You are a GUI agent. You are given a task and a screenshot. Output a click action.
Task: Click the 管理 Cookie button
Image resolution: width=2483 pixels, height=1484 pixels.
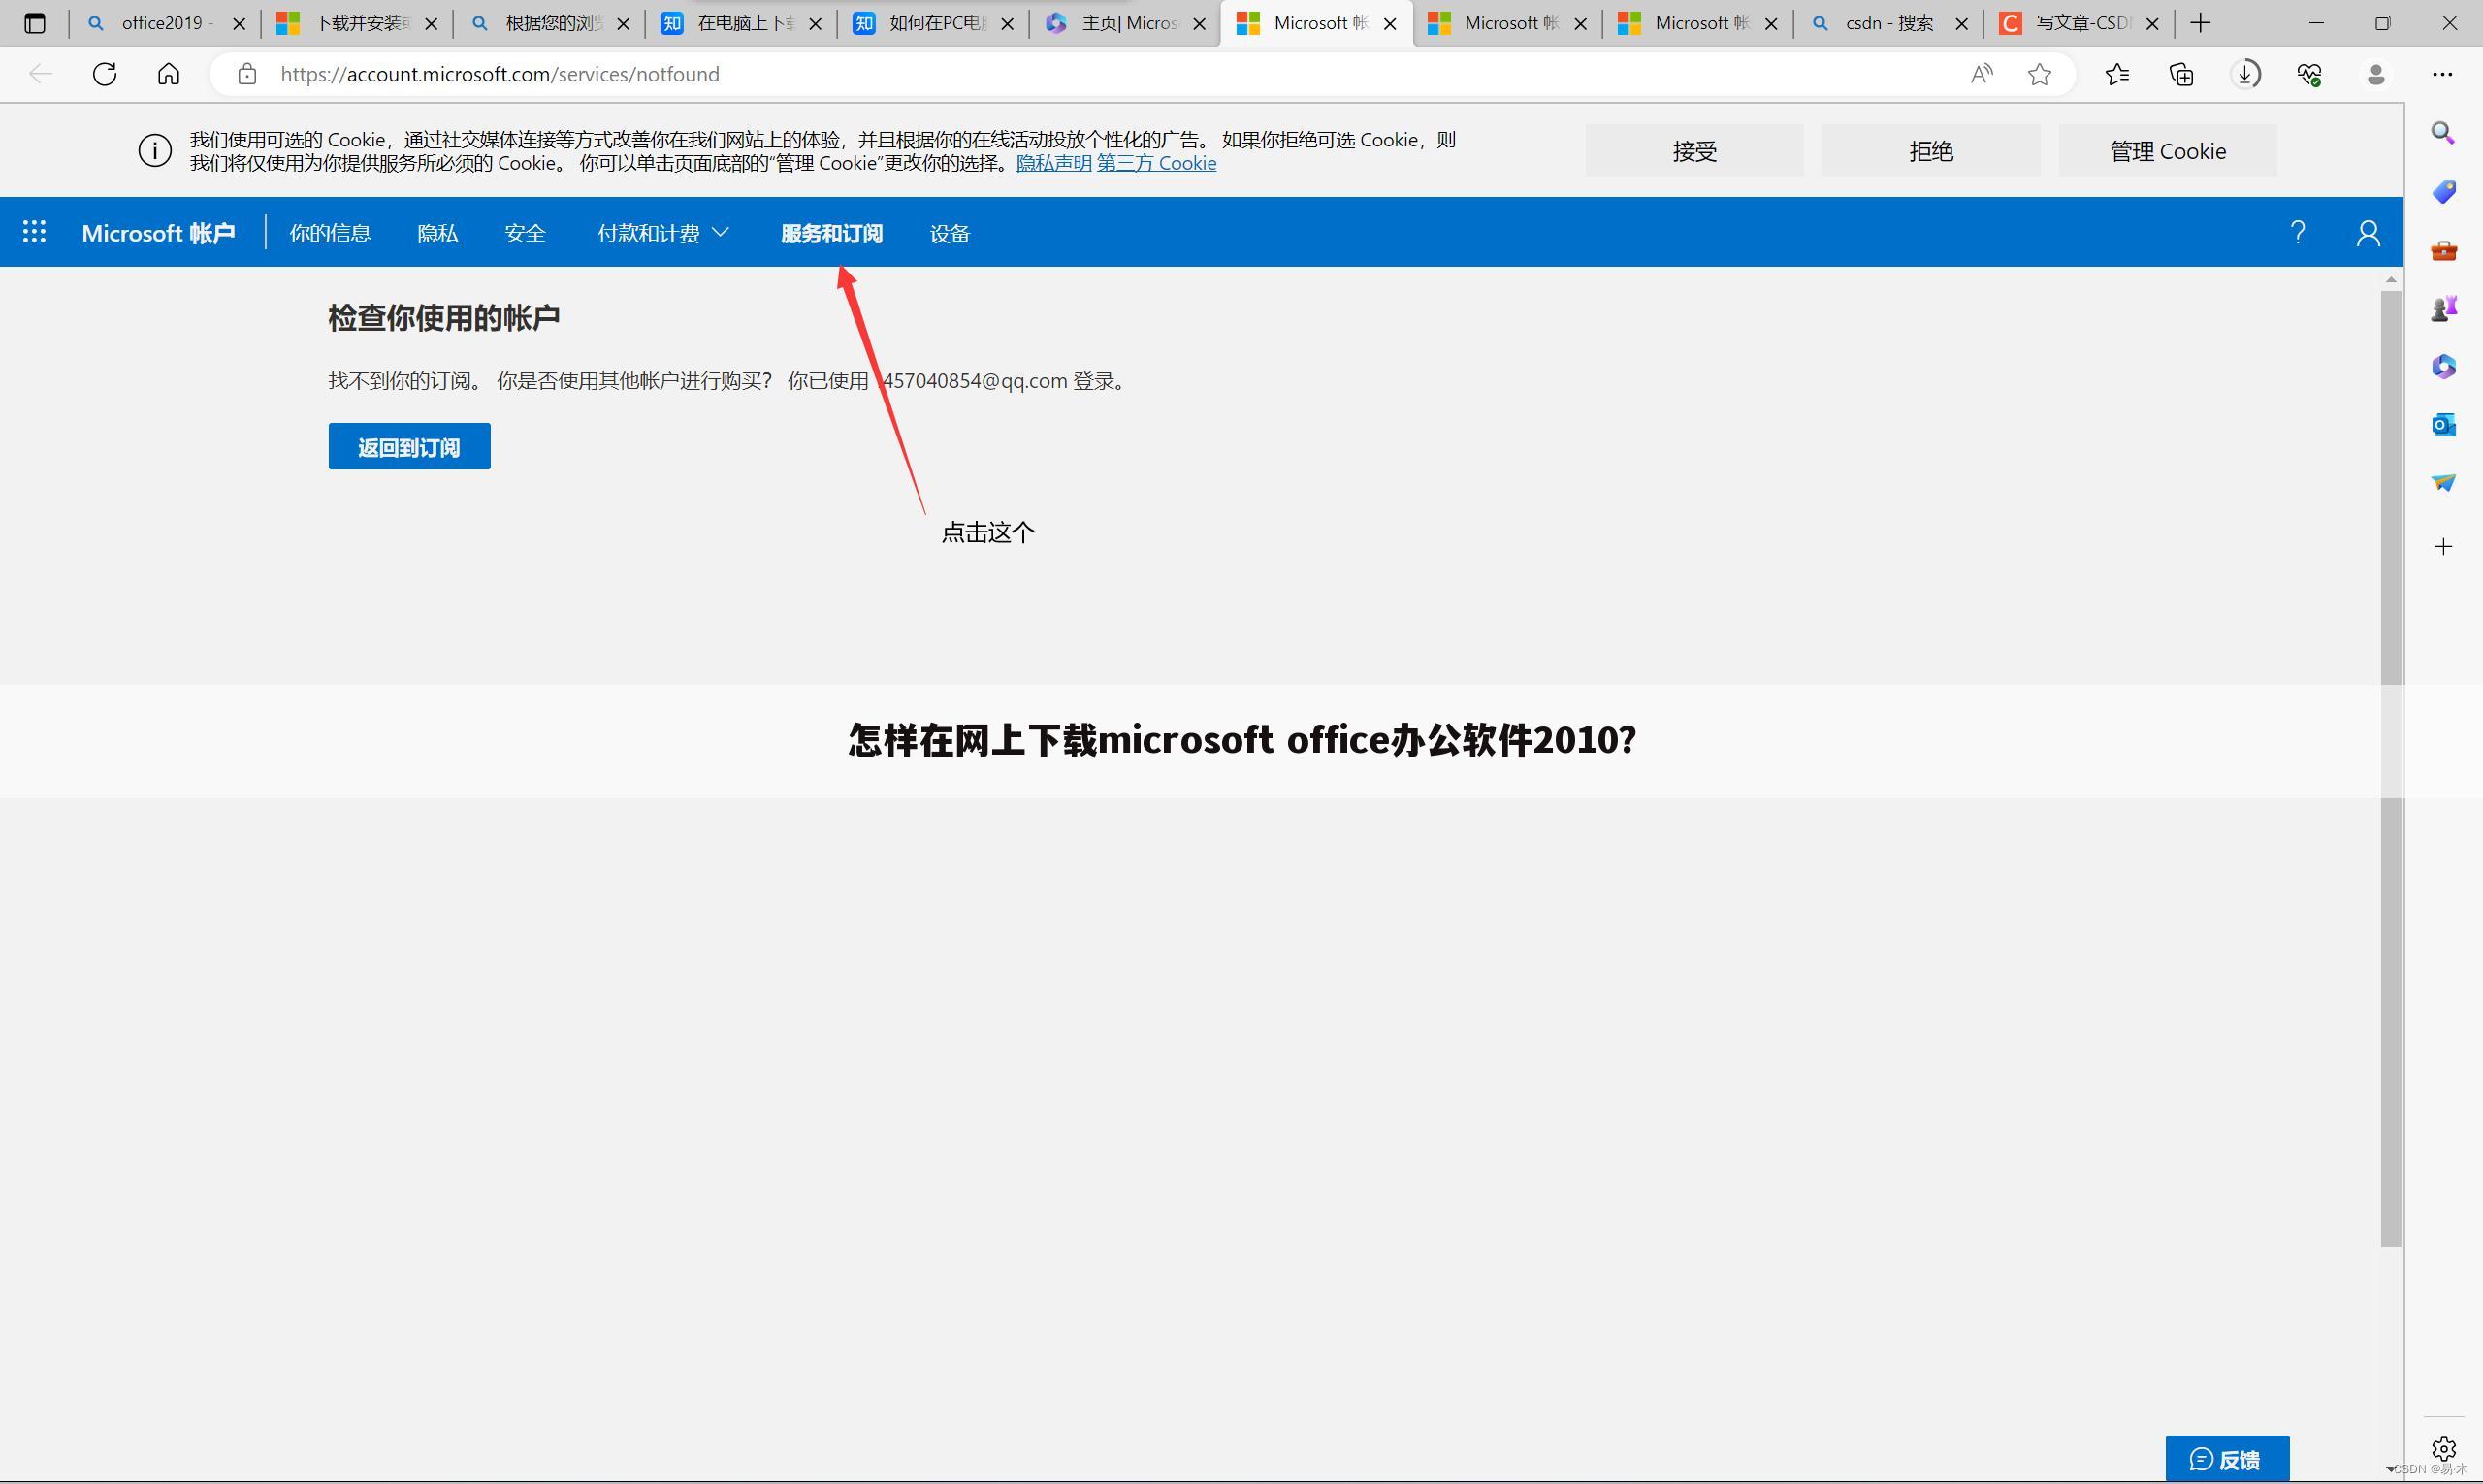coord(2167,151)
